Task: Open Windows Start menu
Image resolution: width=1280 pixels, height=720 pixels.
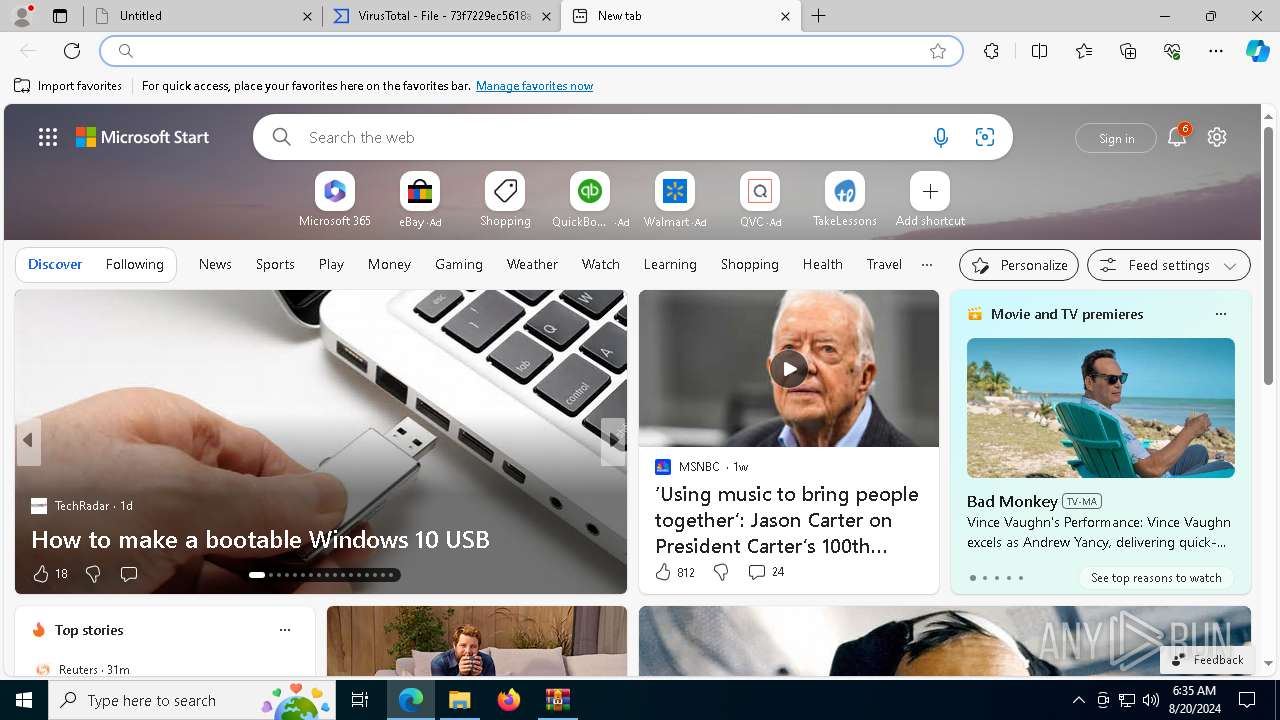Action: point(24,700)
